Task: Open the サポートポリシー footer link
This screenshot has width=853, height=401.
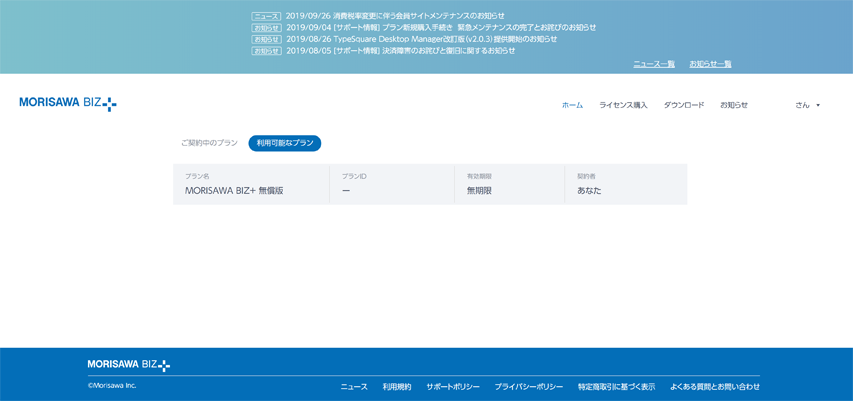Action: 453,387
